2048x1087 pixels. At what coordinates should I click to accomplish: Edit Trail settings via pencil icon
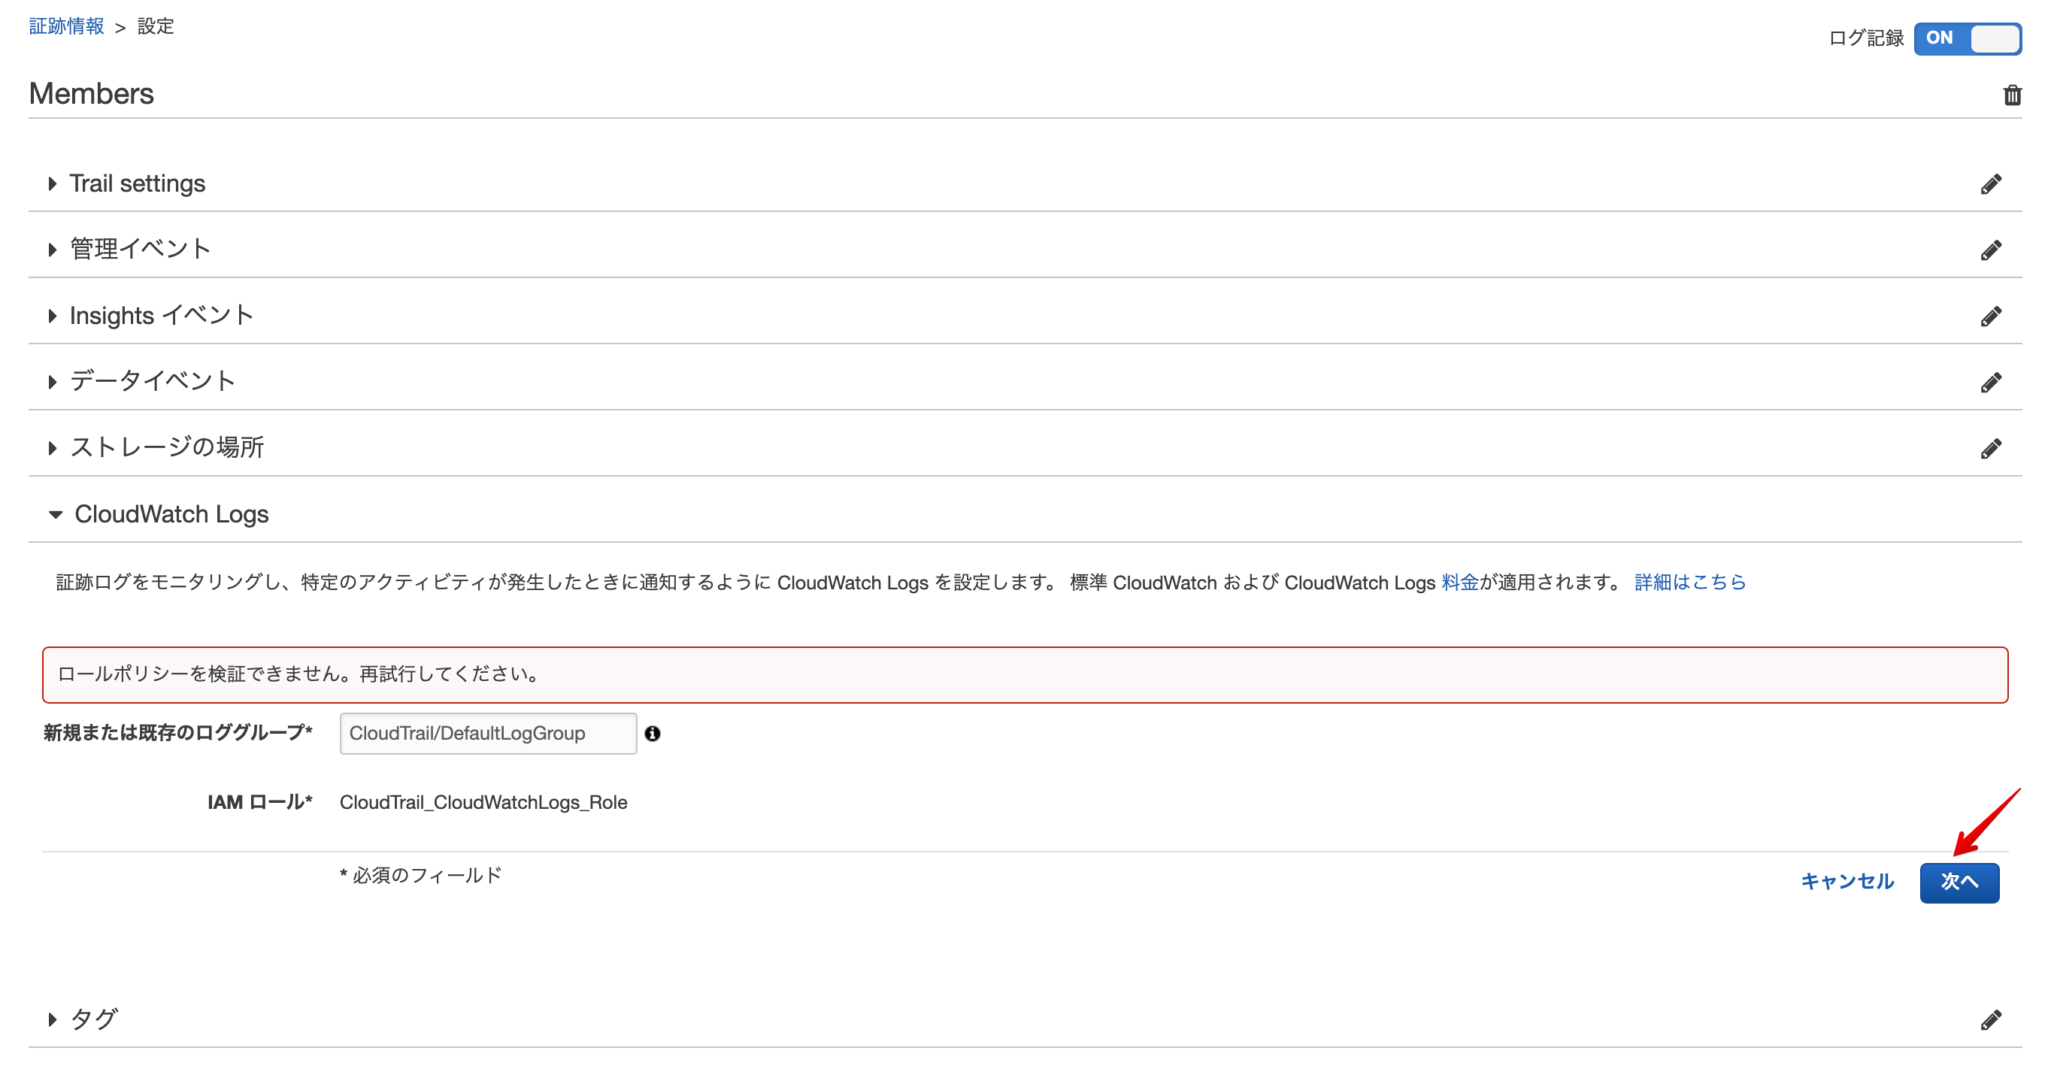(1991, 183)
